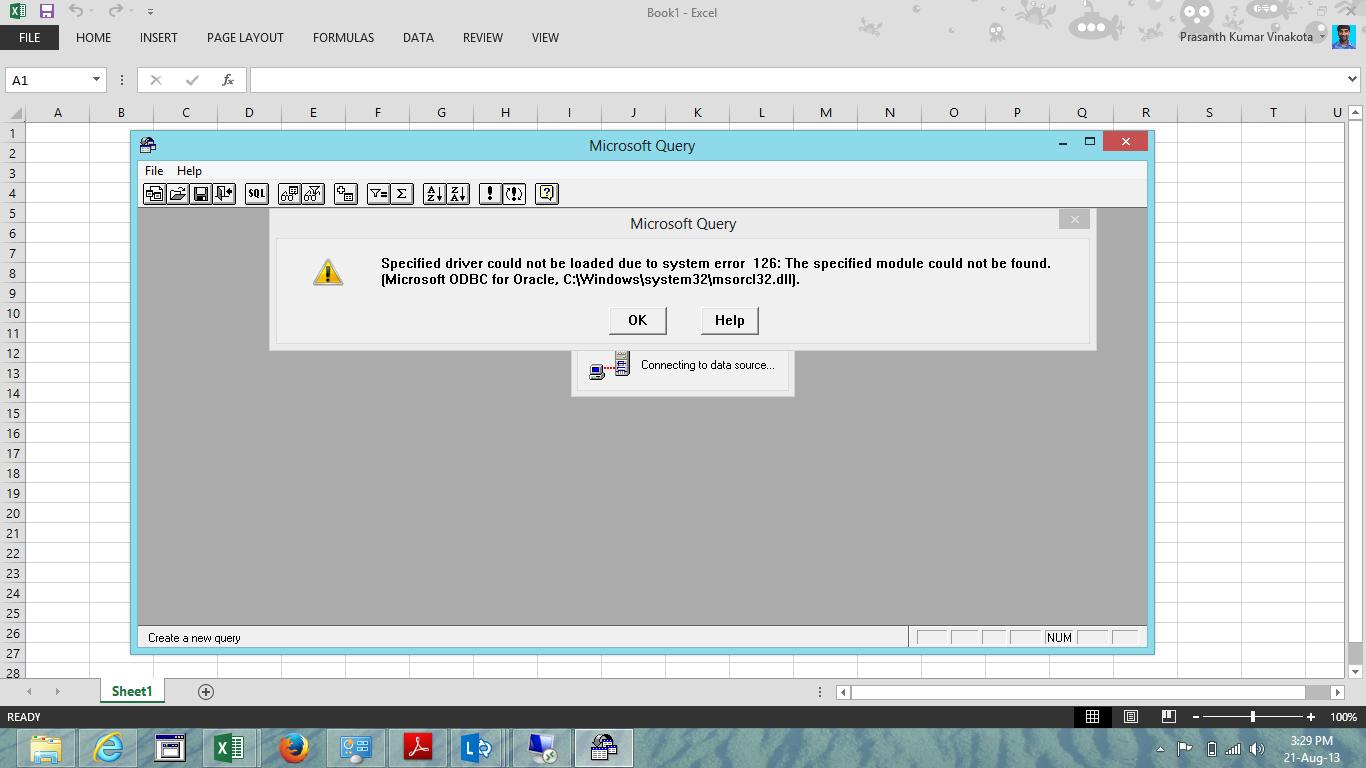Viewport: 1366px width, 768px height.
Task: Click the zoom slider handle
Action: pyautogui.click(x=1253, y=716)
